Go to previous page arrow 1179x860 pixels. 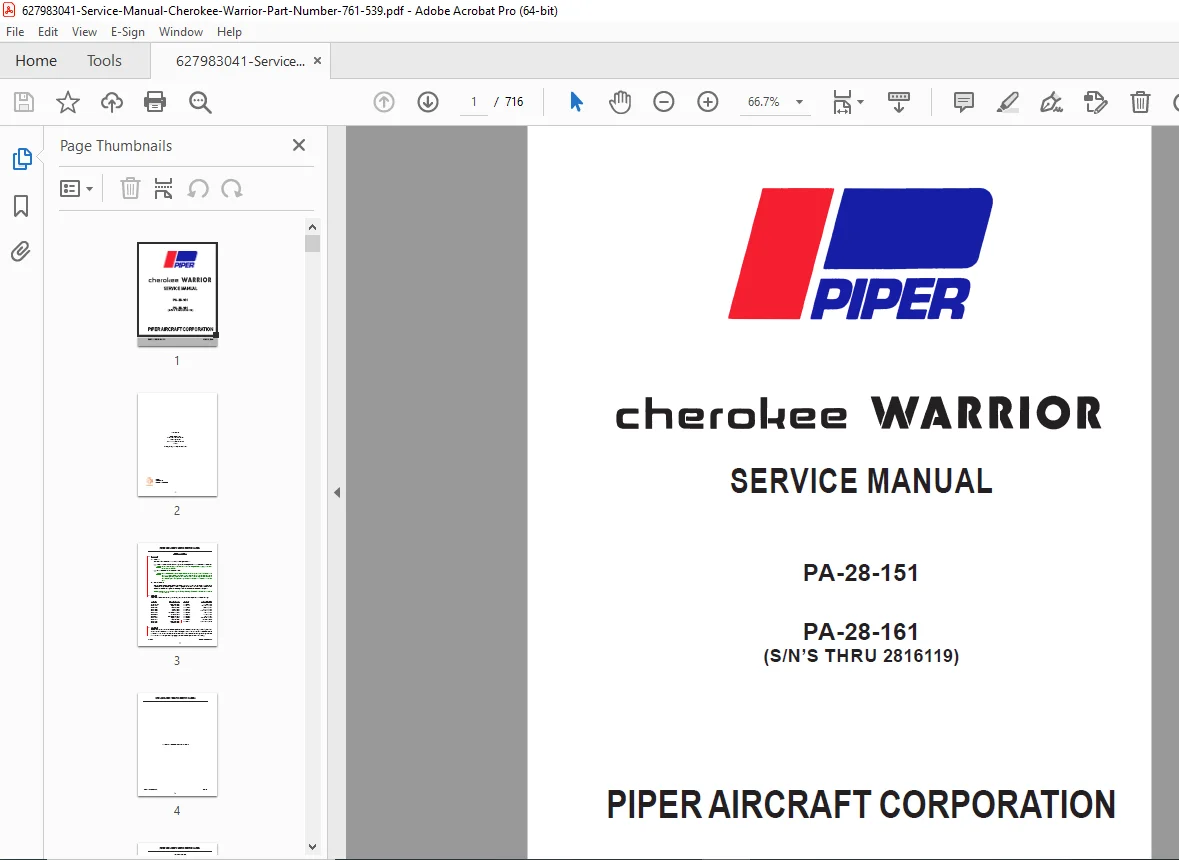click(x=383, y=102)
